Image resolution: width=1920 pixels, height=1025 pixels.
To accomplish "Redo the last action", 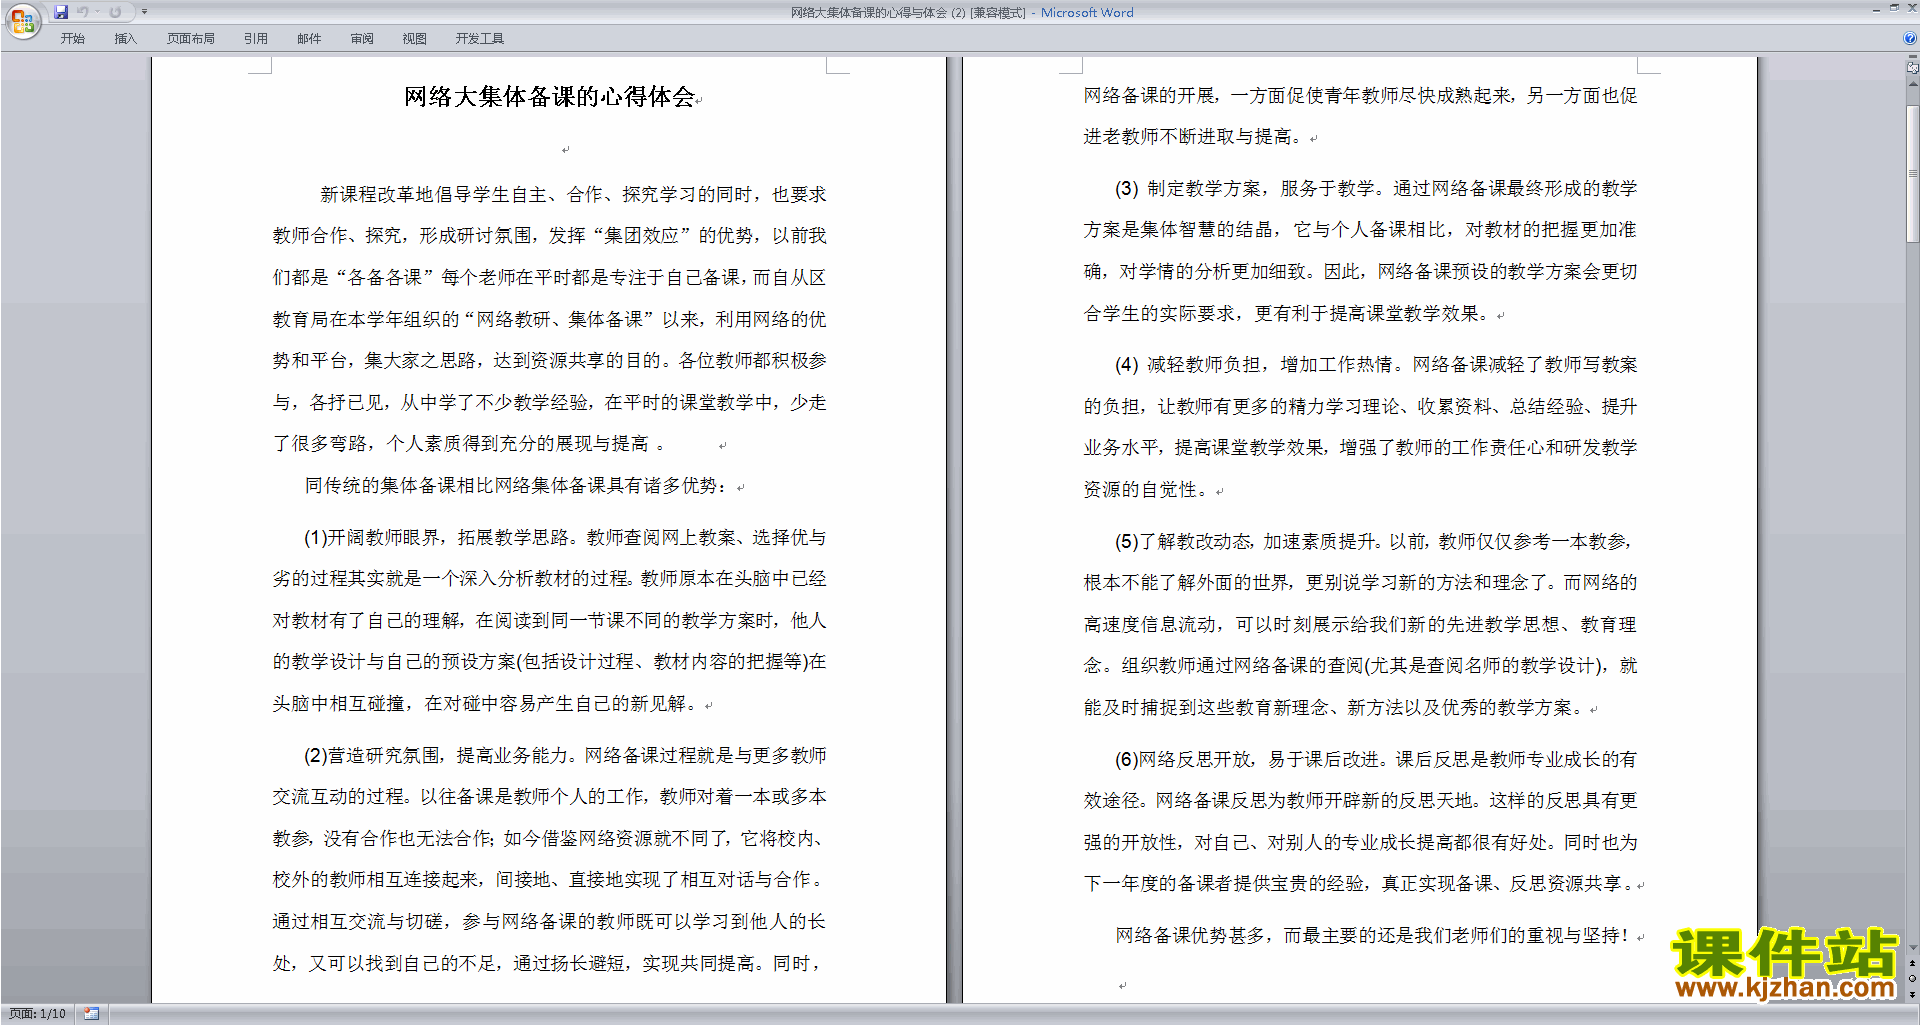I will pos(115,12).
